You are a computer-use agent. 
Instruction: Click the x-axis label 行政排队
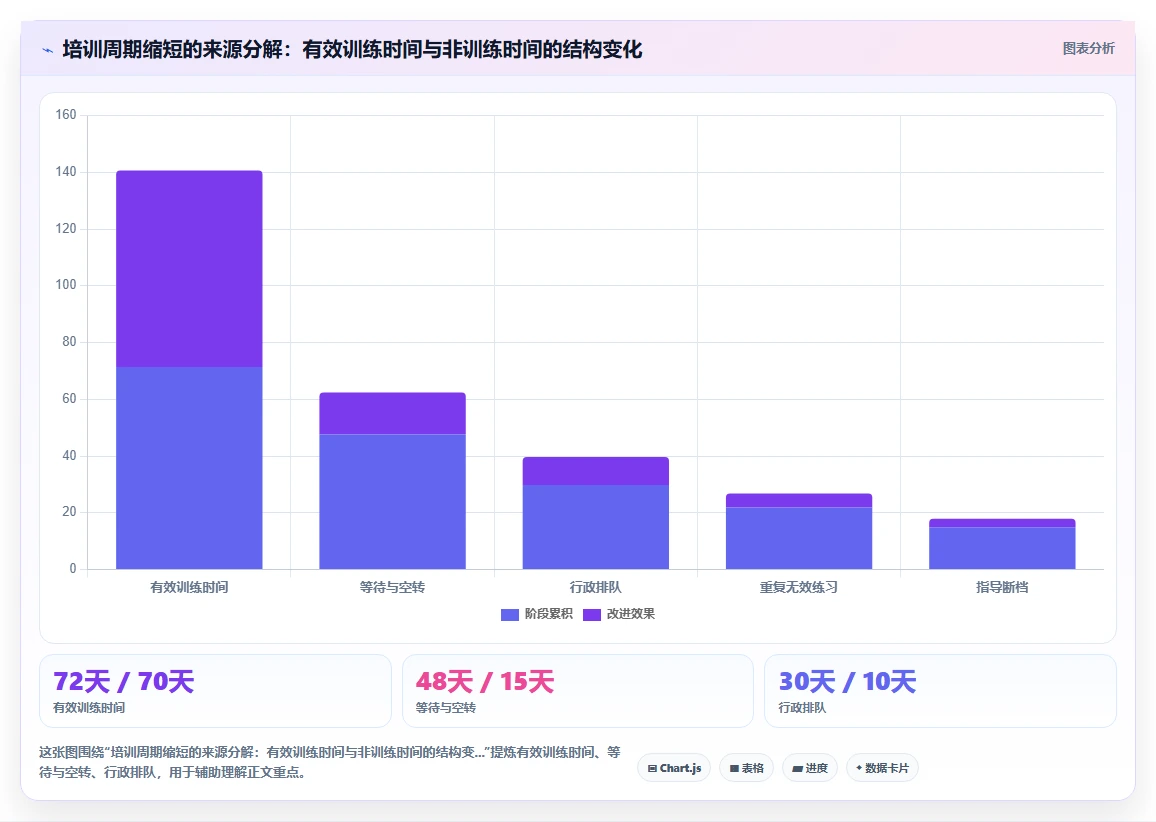click(x=596, y=588)
